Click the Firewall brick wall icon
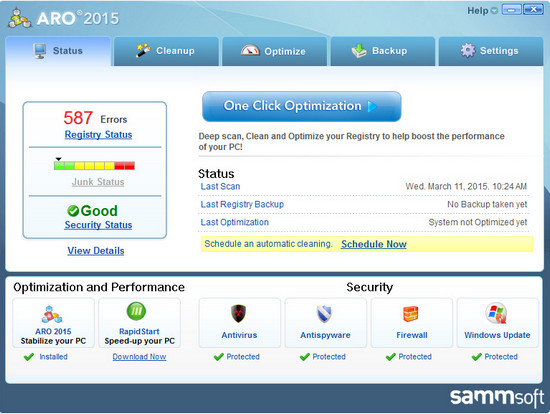Screen dimensions: 550x414 (x=410, y=314)
